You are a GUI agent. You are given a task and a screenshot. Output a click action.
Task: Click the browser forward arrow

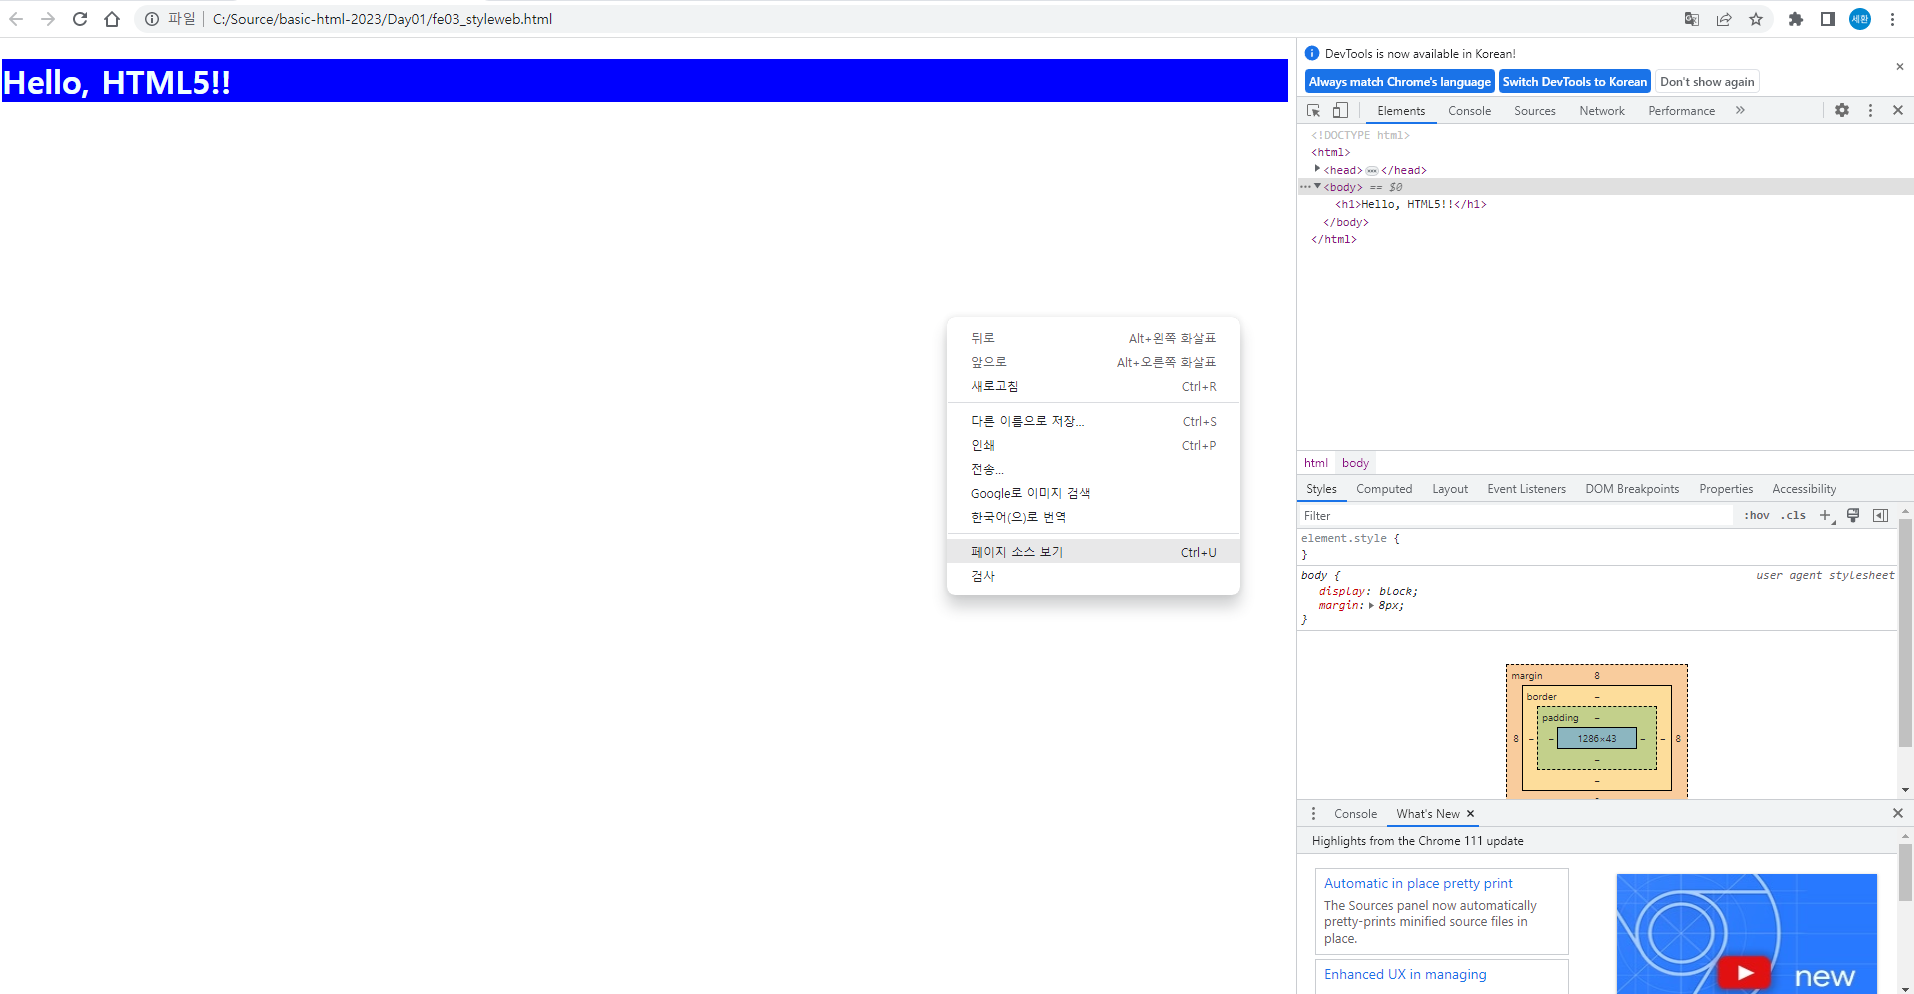48,19
